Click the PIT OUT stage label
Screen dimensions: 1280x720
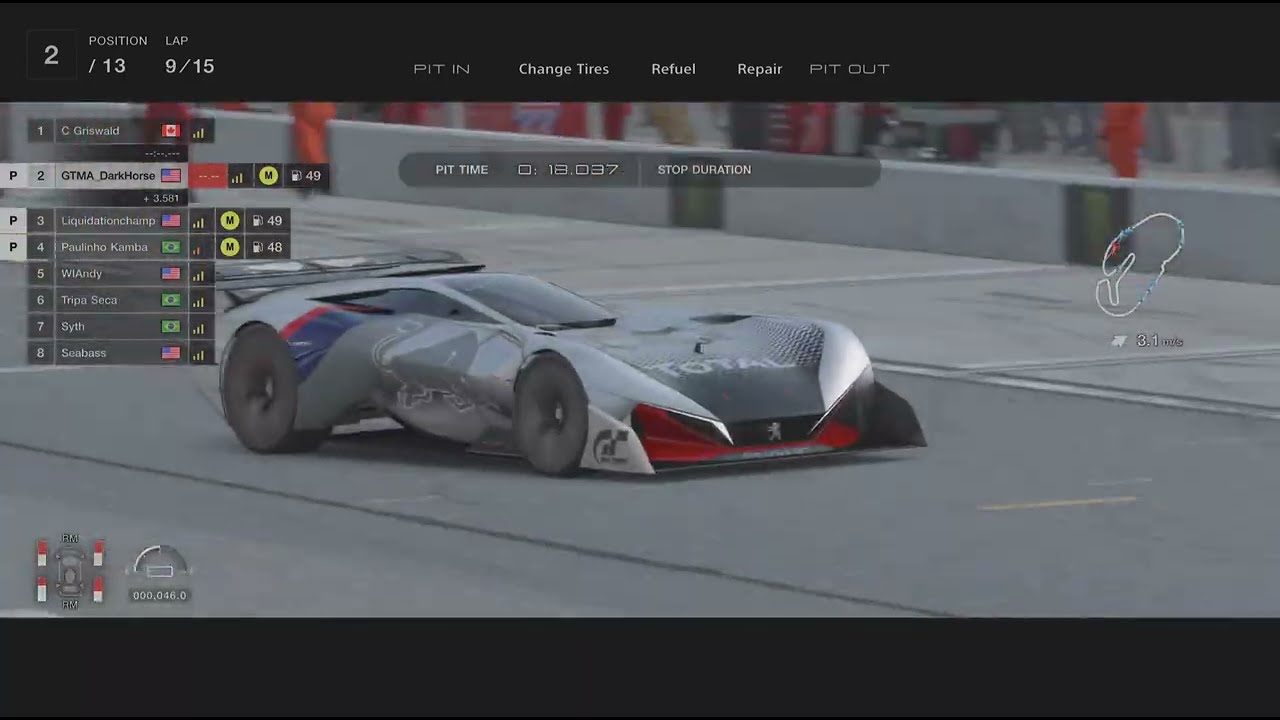pos(849,69)
